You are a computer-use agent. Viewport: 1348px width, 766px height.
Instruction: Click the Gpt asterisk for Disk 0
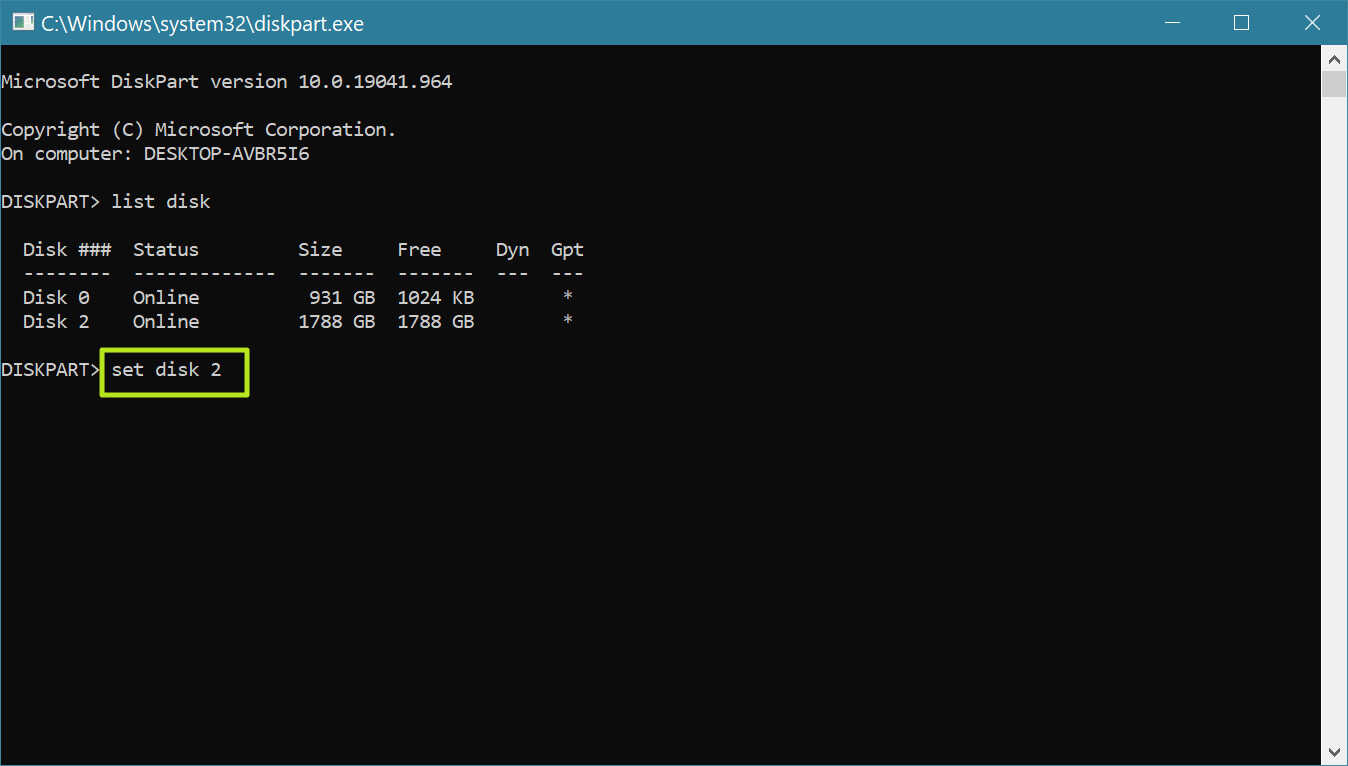click(568, 297)
